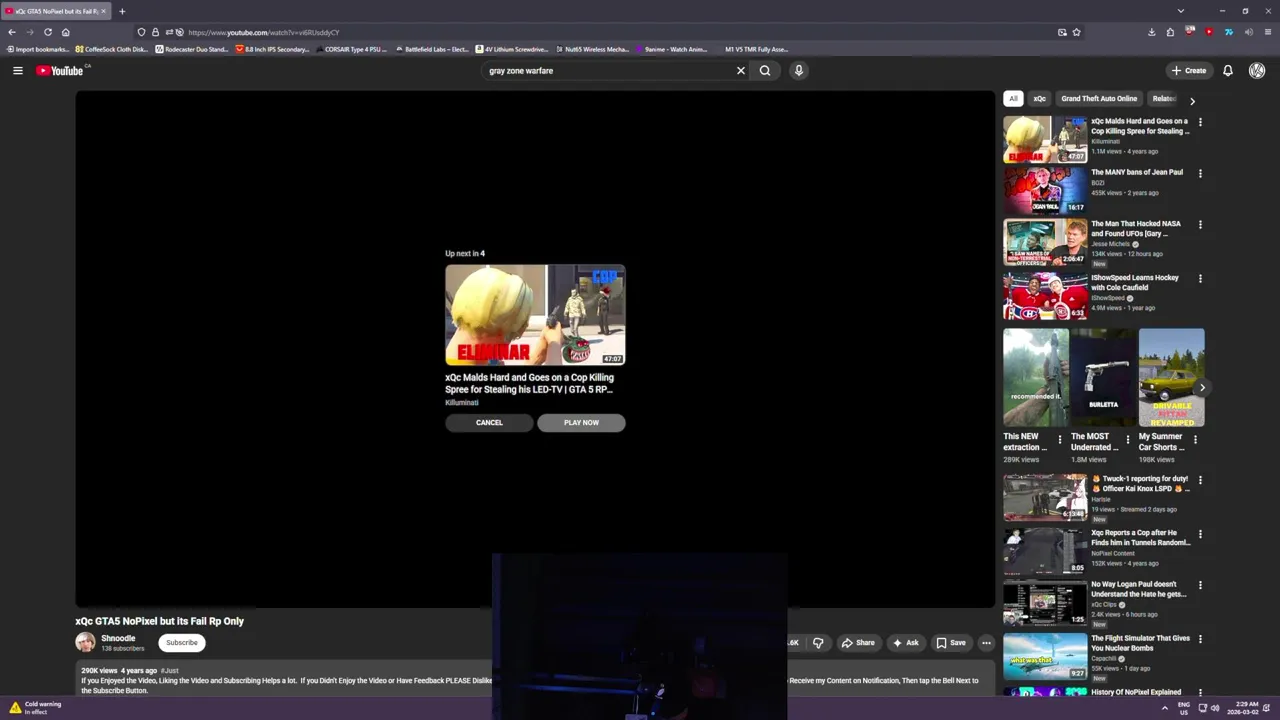The width and height of the screenshot is (1280, 720).
Task: Bookmark this page with the star icon
Action: (x=1076, y=32)
